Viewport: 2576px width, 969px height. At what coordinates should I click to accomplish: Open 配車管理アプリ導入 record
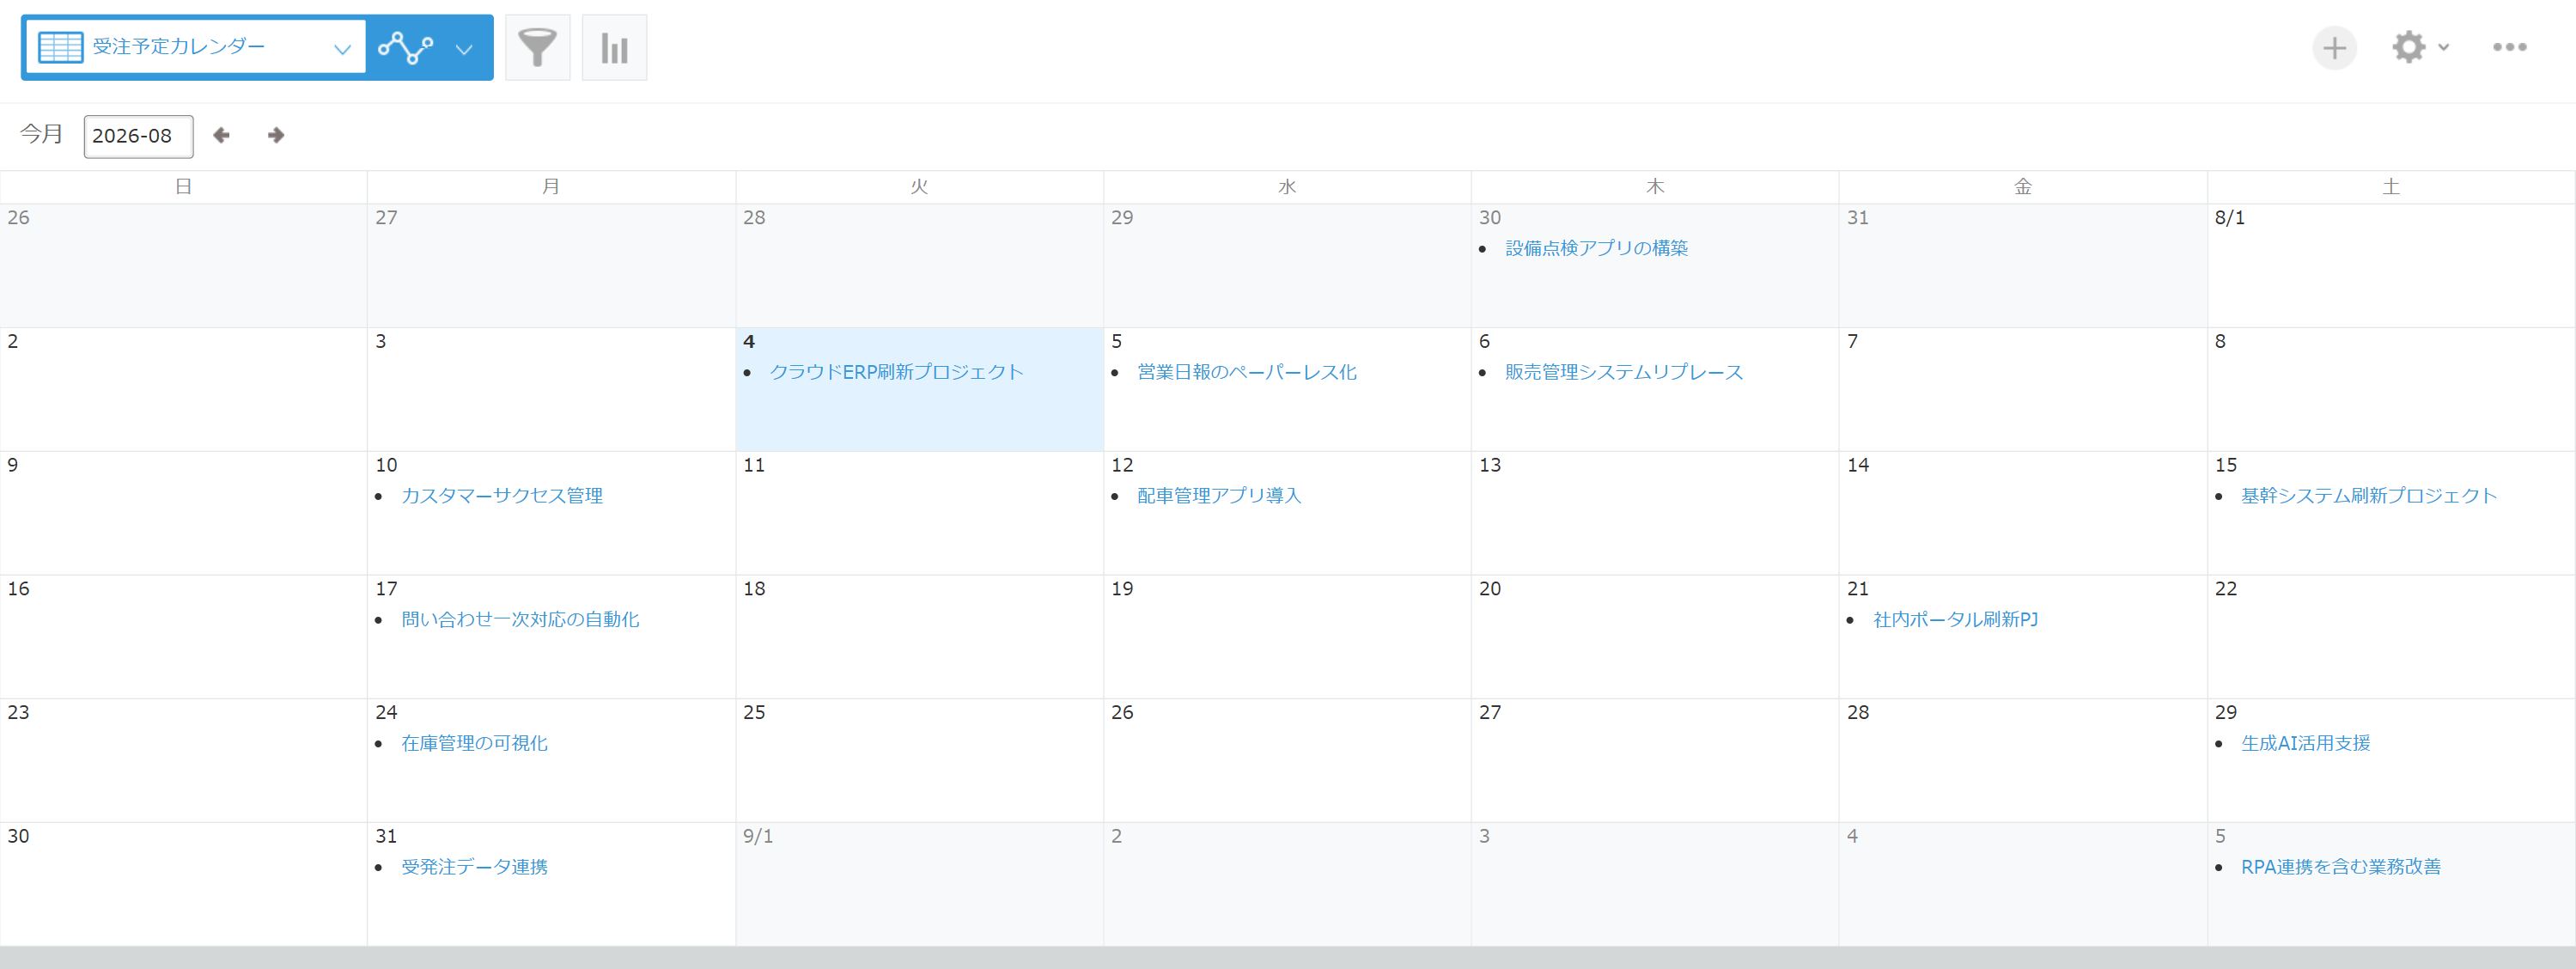pos(1219,496)
